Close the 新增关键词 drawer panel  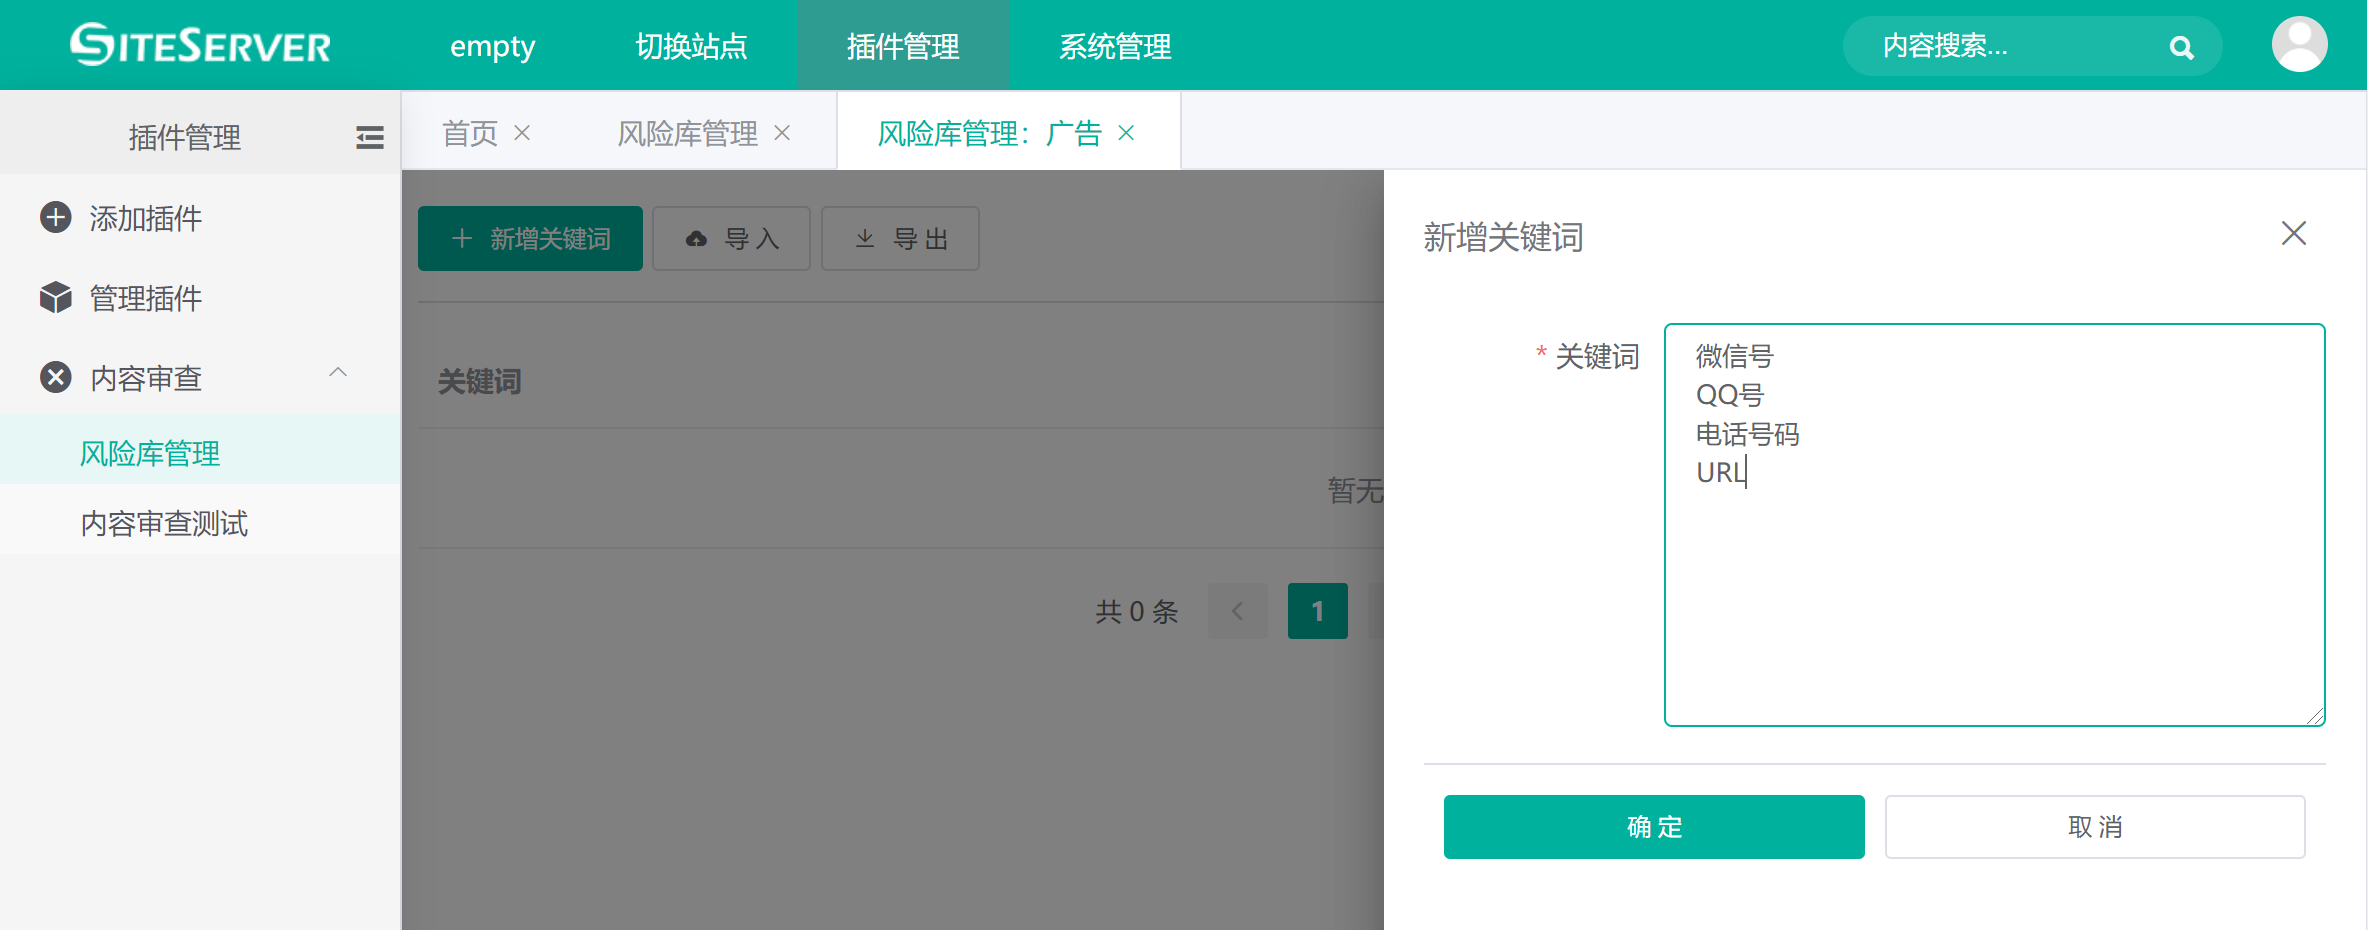coord(2293,233)
